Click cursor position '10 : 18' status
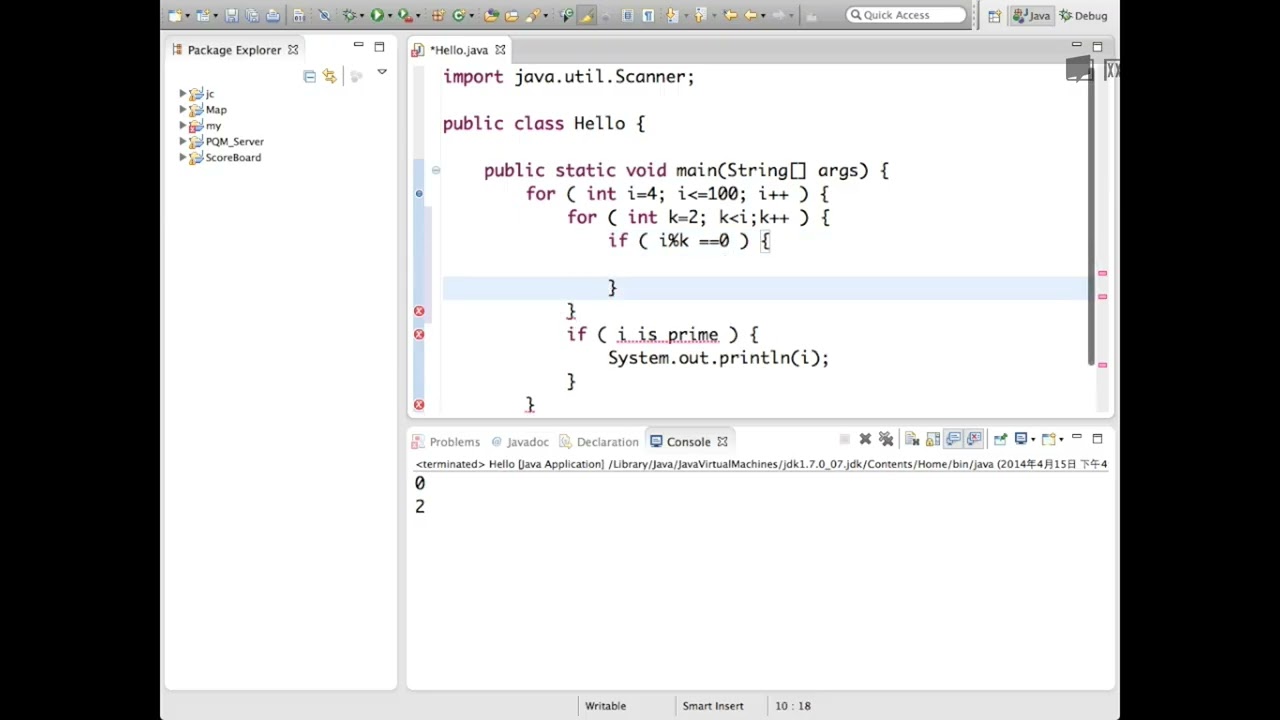The image size is (1280, 720). tap(792, 706)
